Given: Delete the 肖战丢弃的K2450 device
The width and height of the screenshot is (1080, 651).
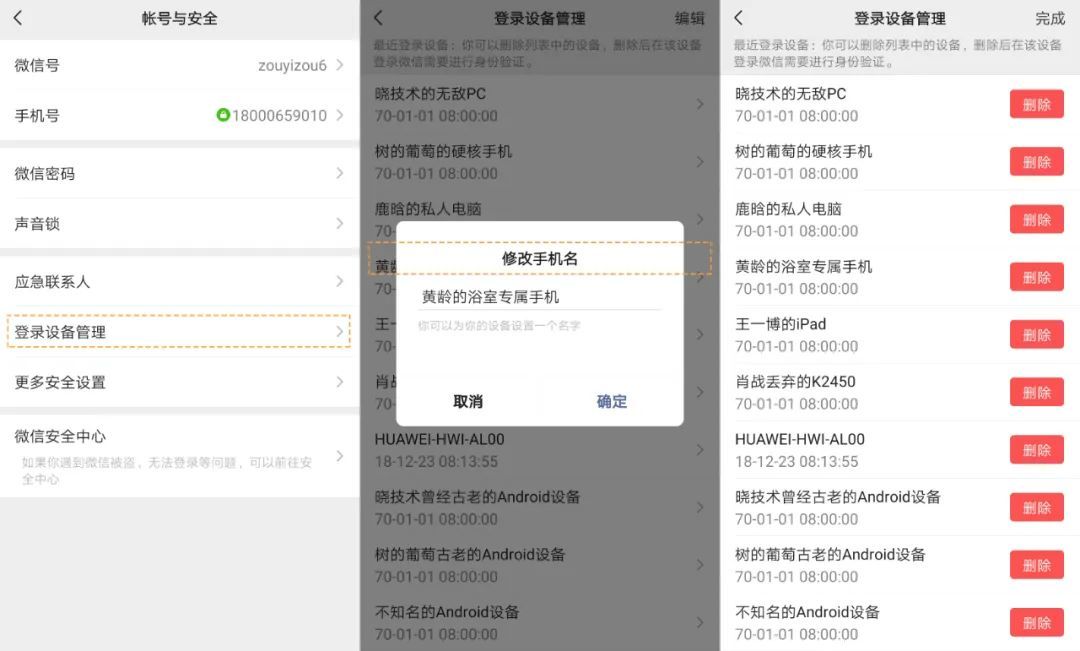Looking at the screenshot, I should [x=1037, y=391].
